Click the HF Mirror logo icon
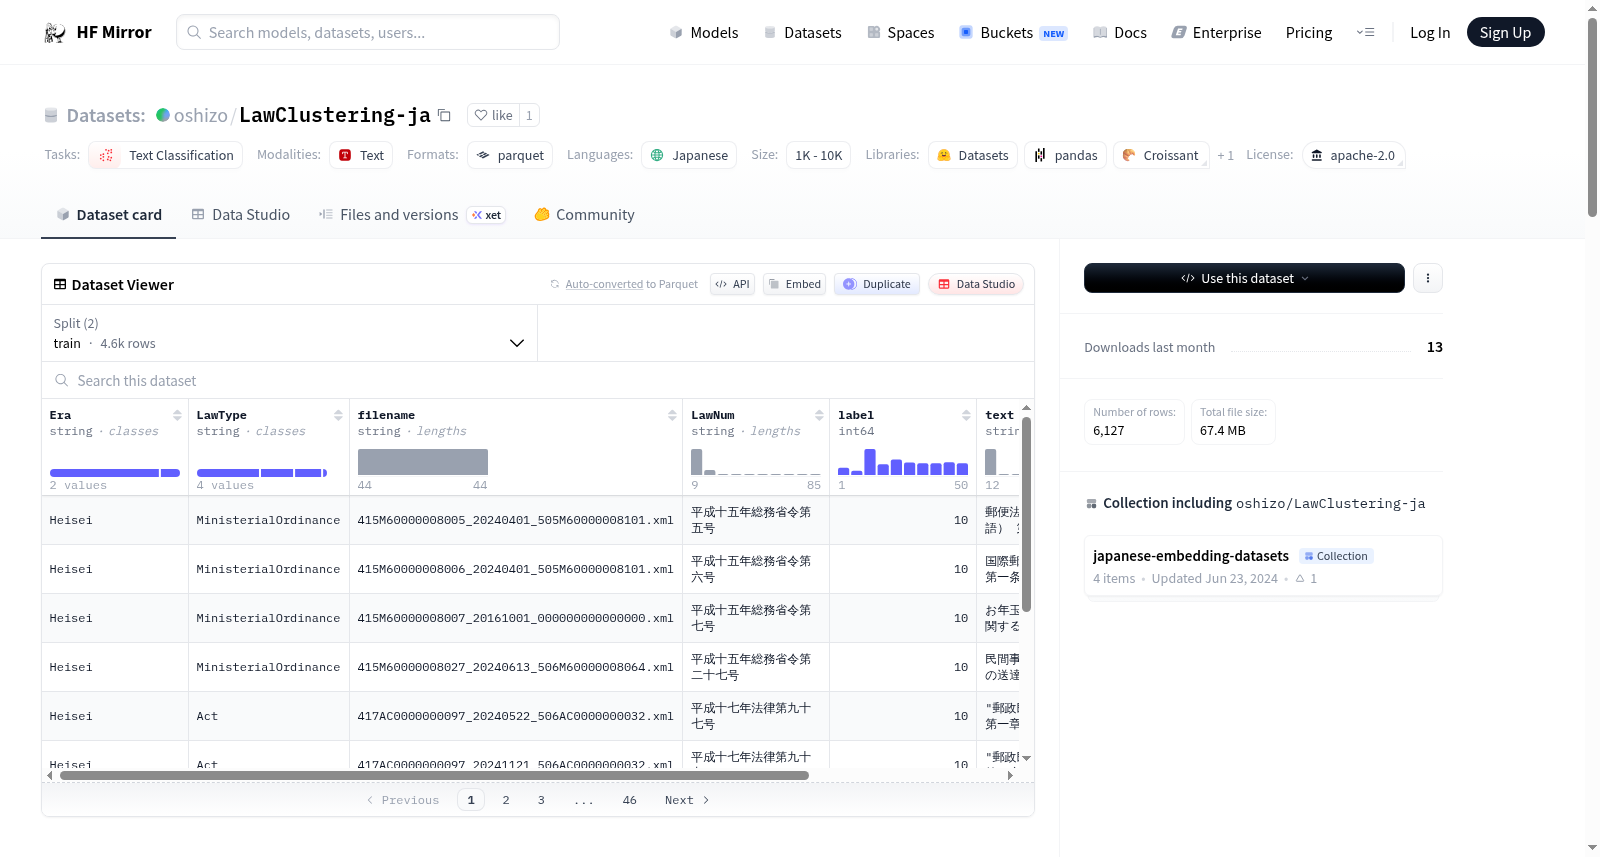1600x857 pixels. pos(55,33)
